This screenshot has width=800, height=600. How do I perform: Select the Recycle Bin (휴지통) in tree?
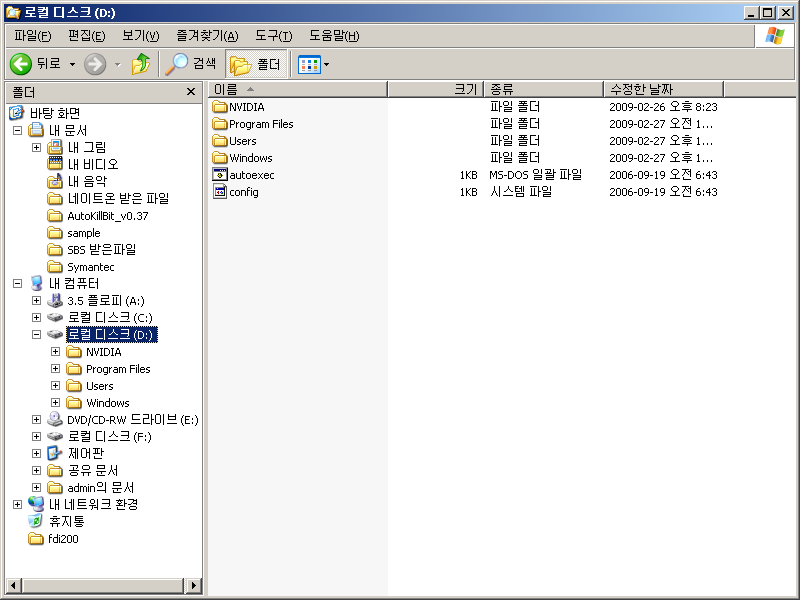(x=66, y=521)
